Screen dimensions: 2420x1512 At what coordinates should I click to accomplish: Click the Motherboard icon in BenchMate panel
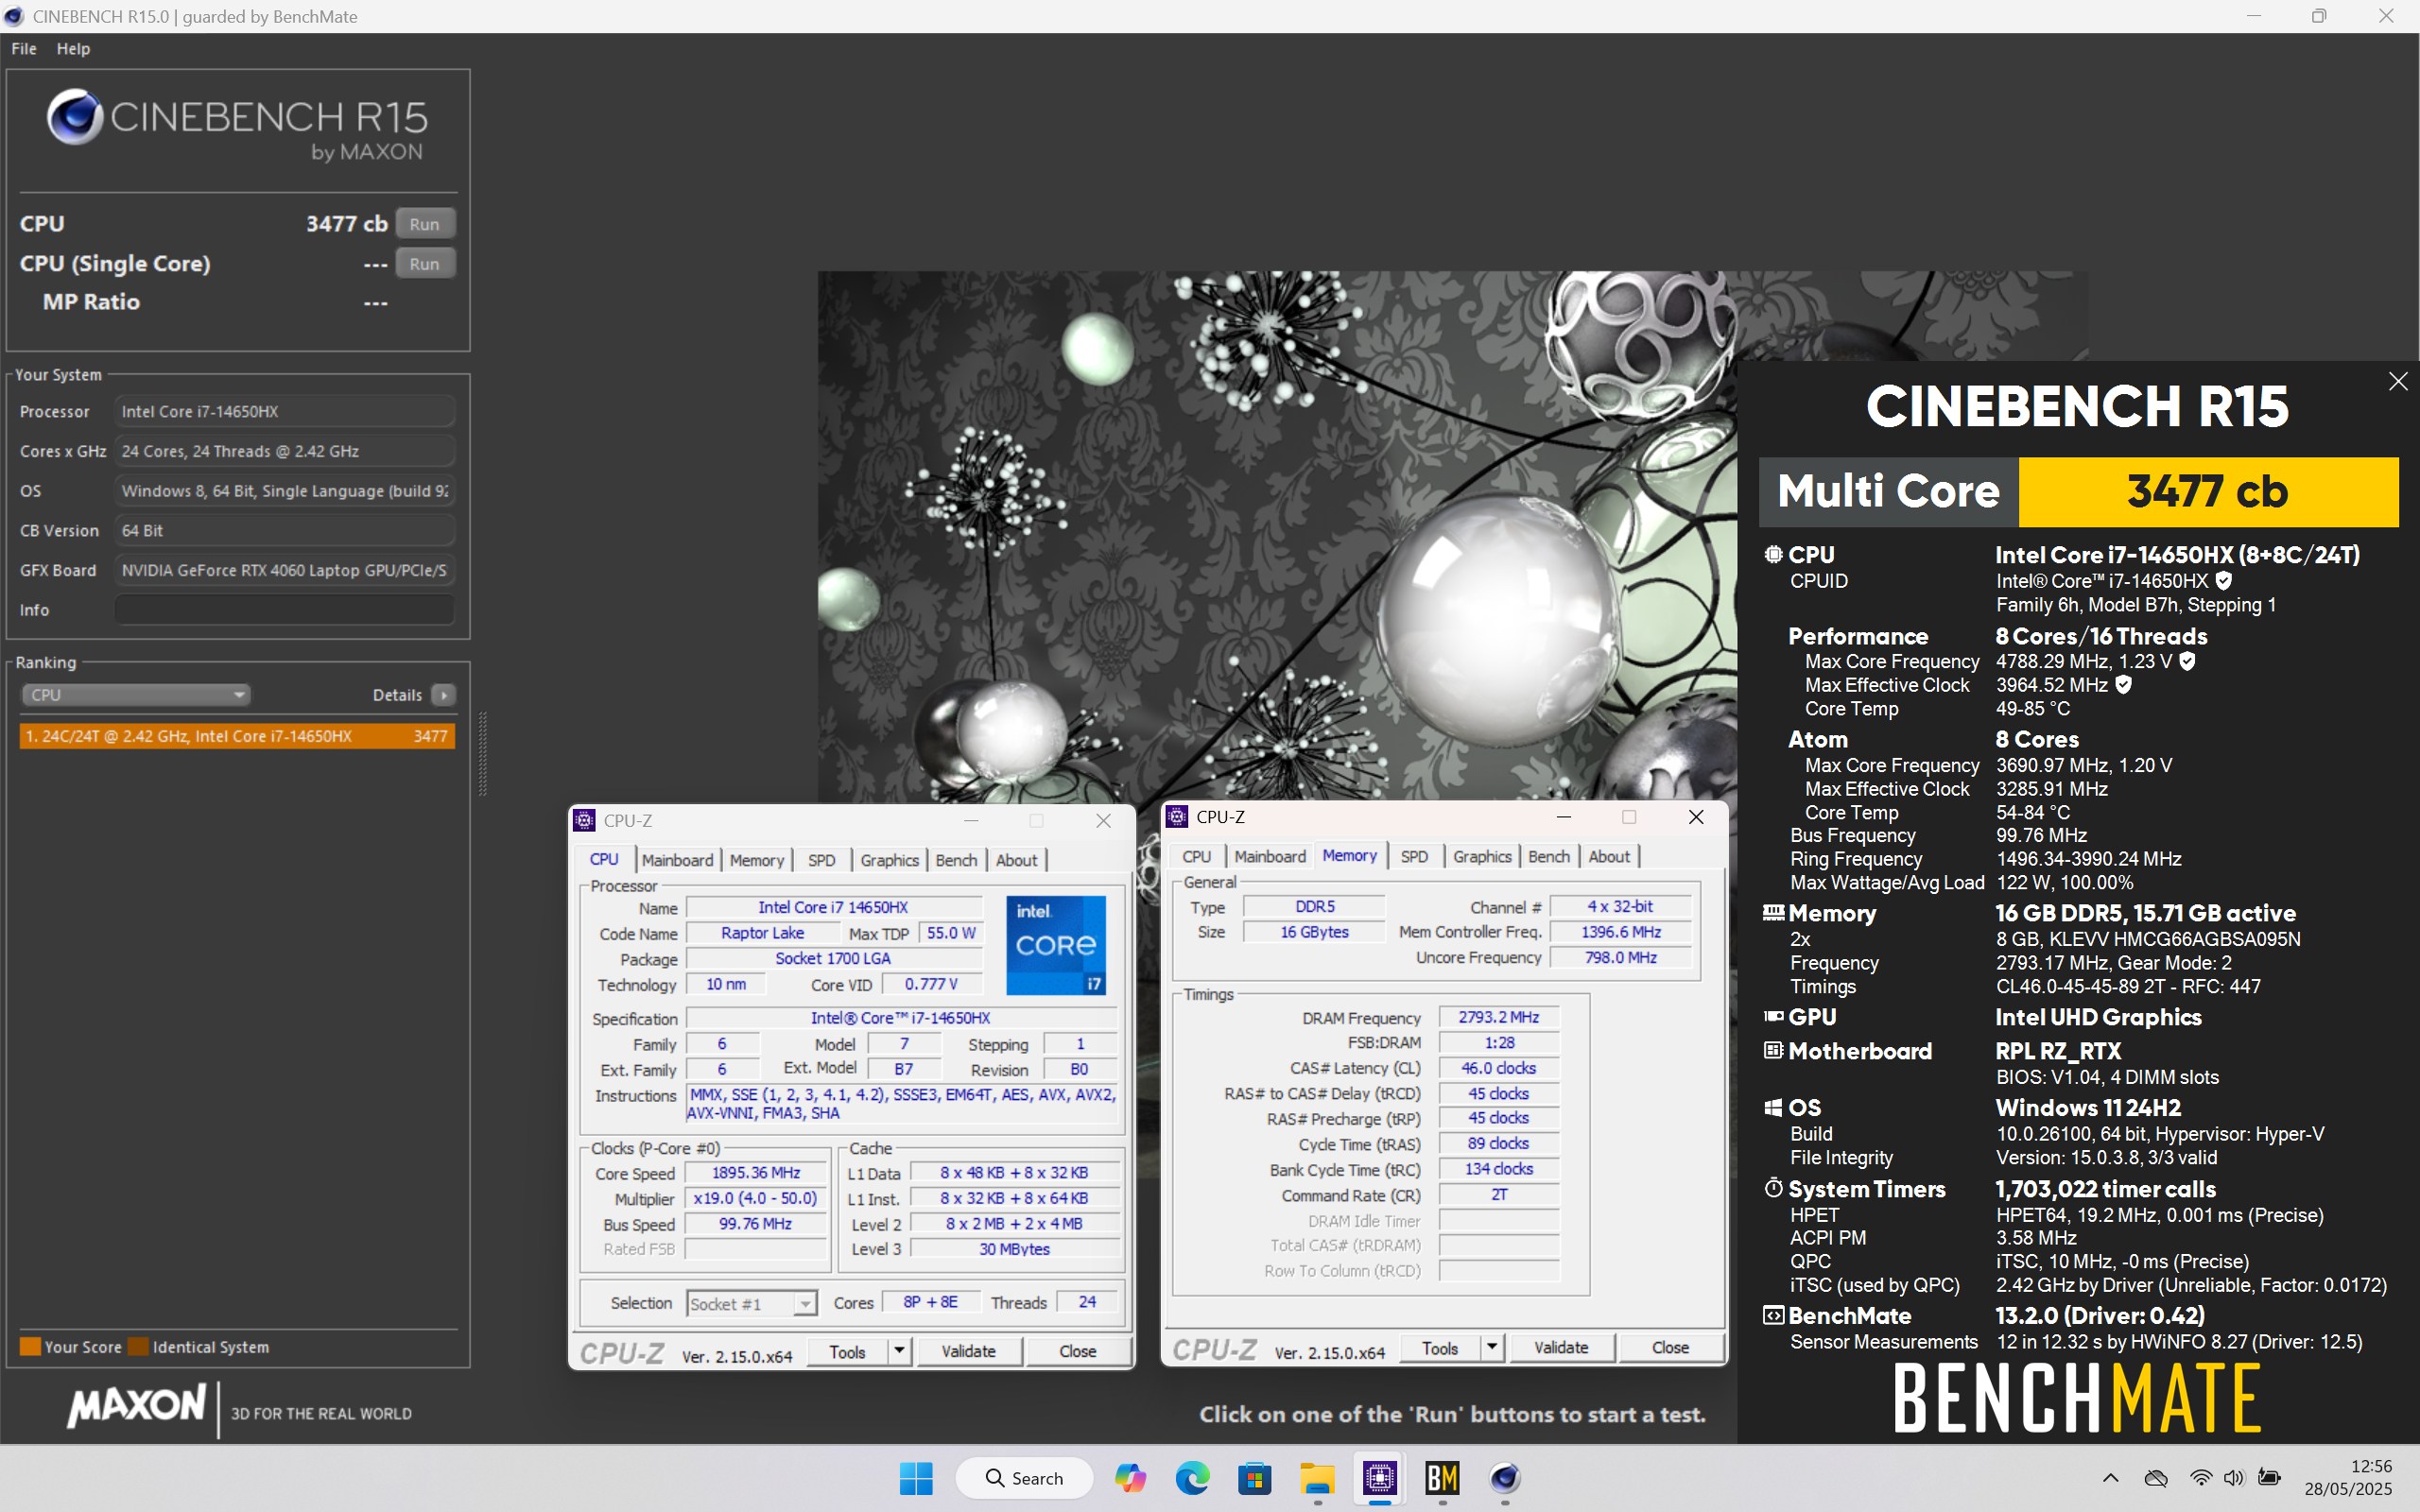click(1773, 1050)
